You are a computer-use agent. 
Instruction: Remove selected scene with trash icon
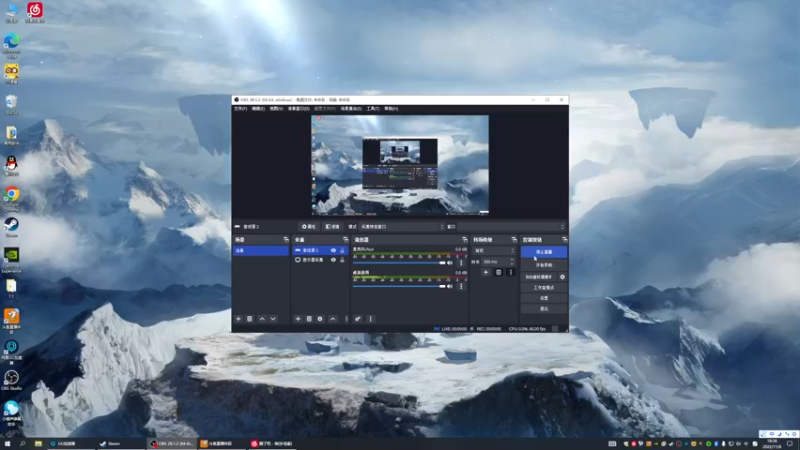pyautogui.click(x=249, y=319)
